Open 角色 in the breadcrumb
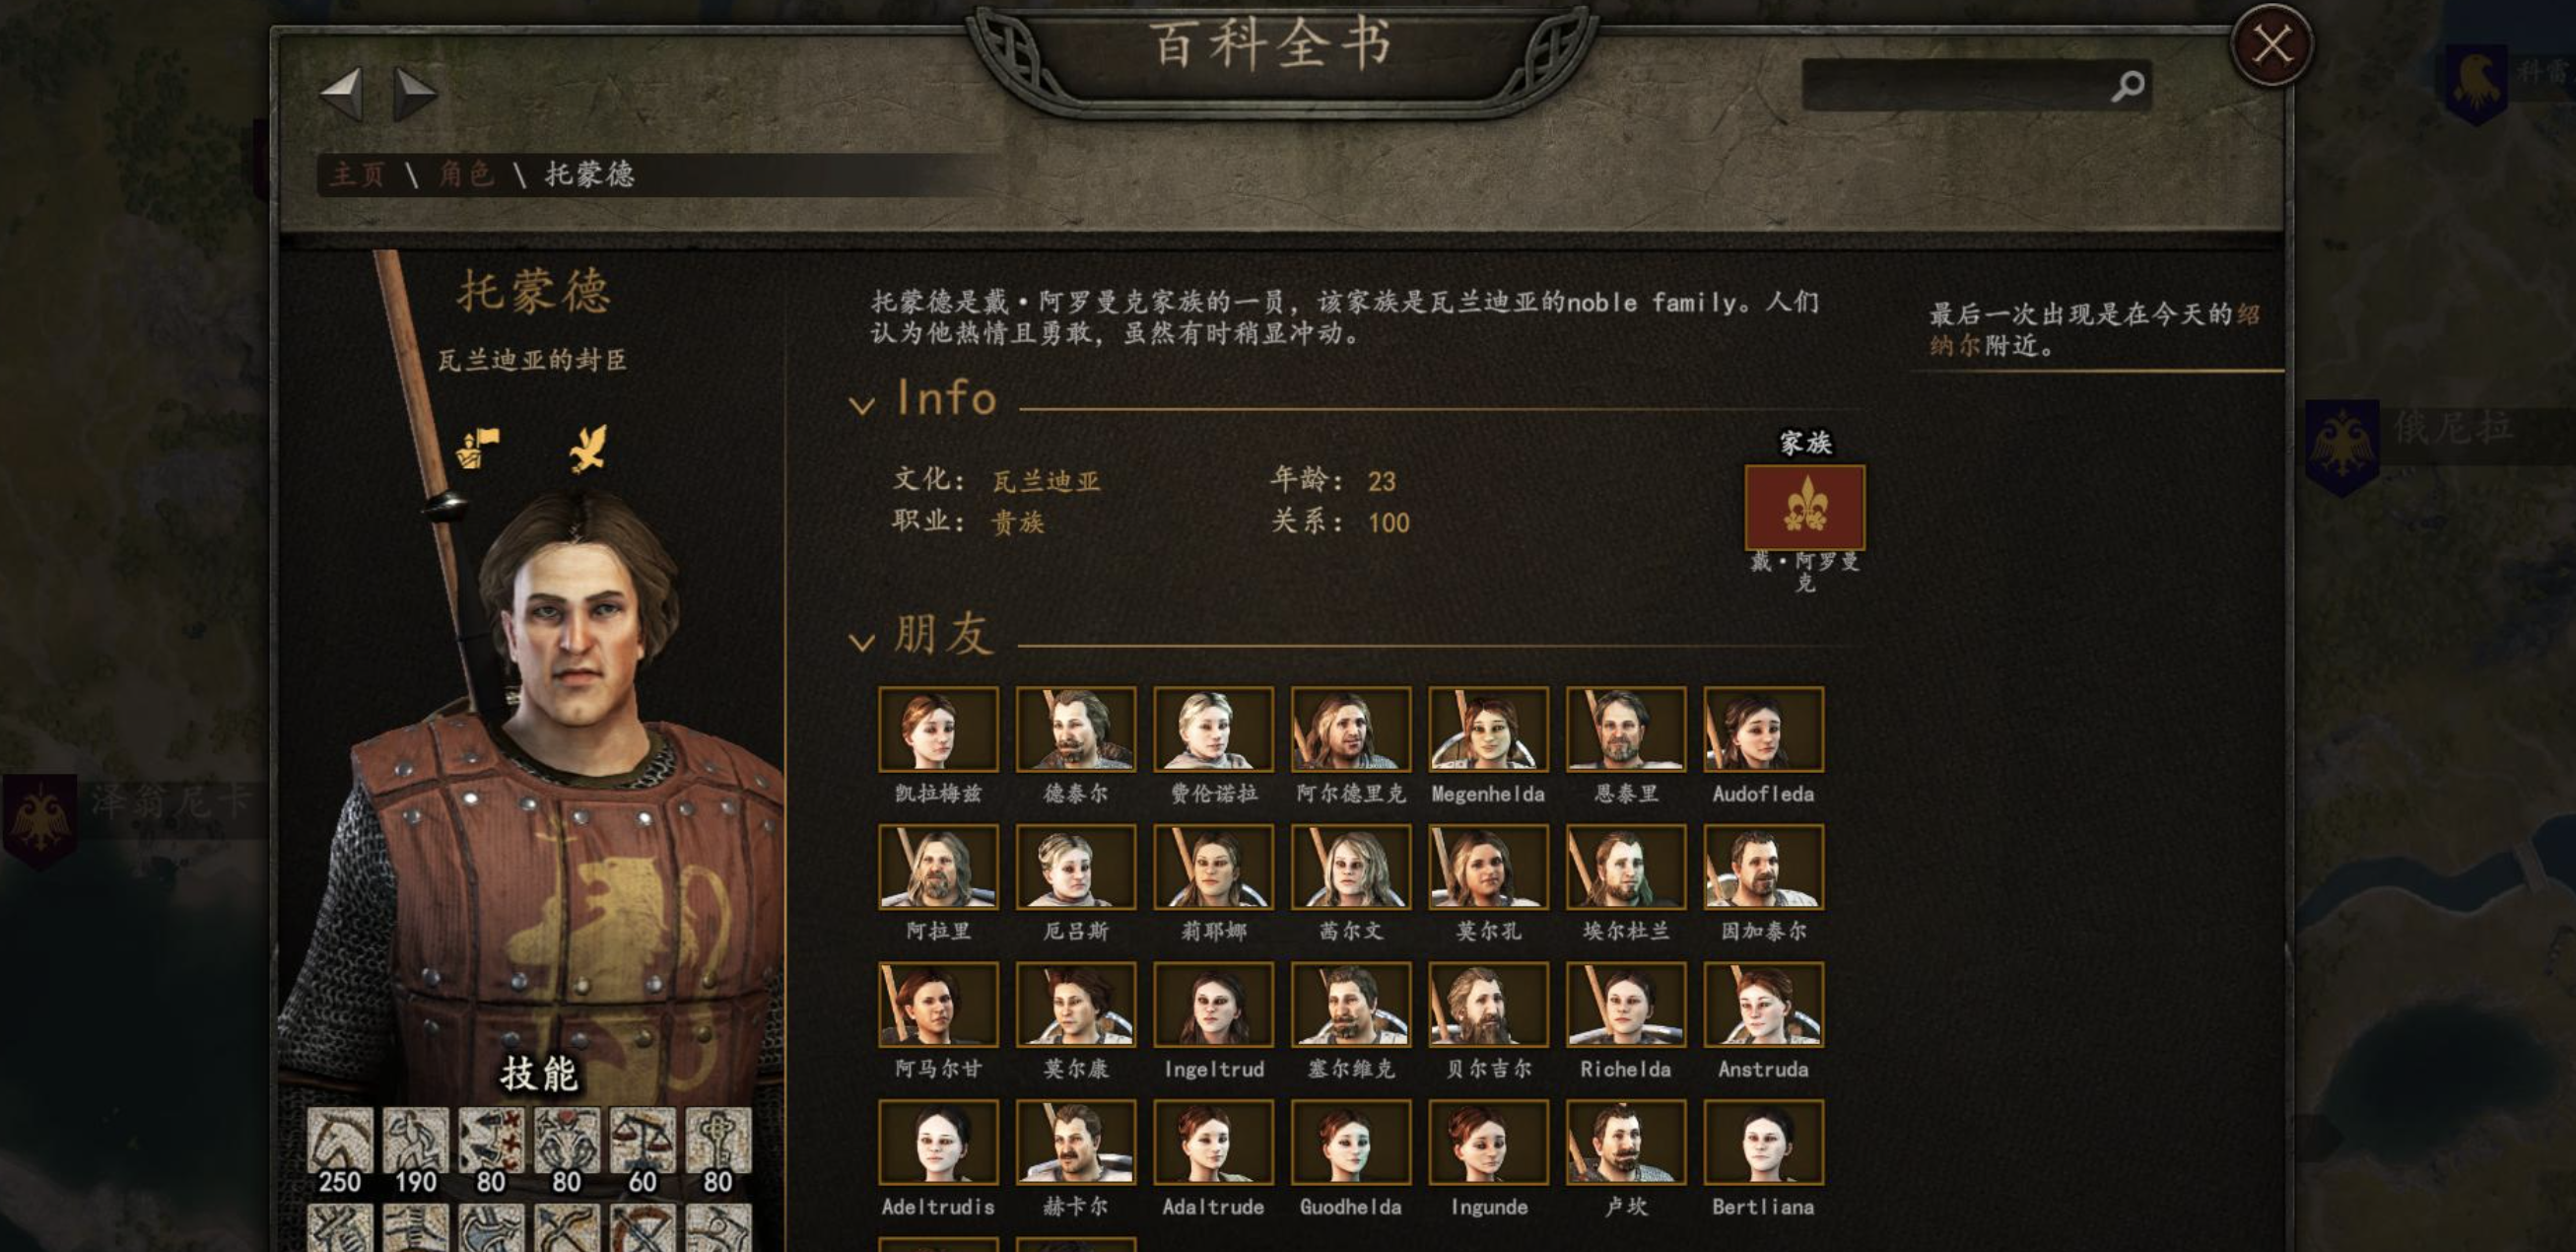The height and width of the screenshot is (1252, 2576). [466, 175]
